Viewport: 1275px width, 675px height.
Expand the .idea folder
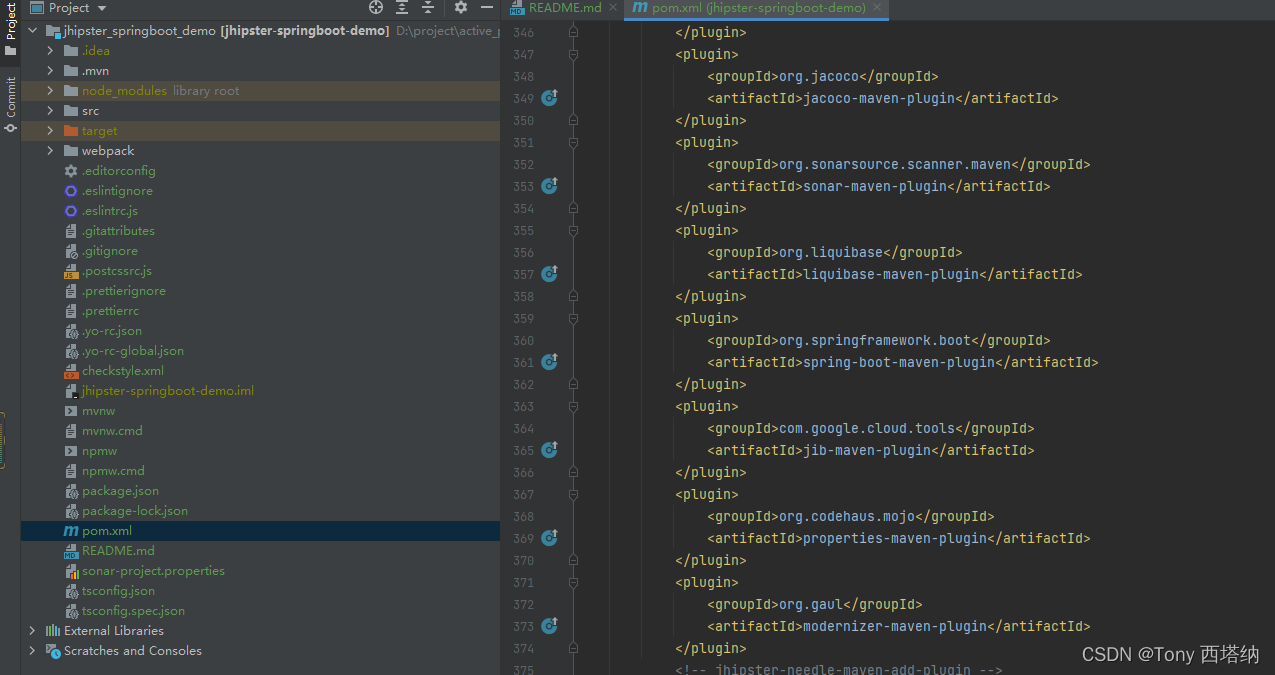pos(51,51)
